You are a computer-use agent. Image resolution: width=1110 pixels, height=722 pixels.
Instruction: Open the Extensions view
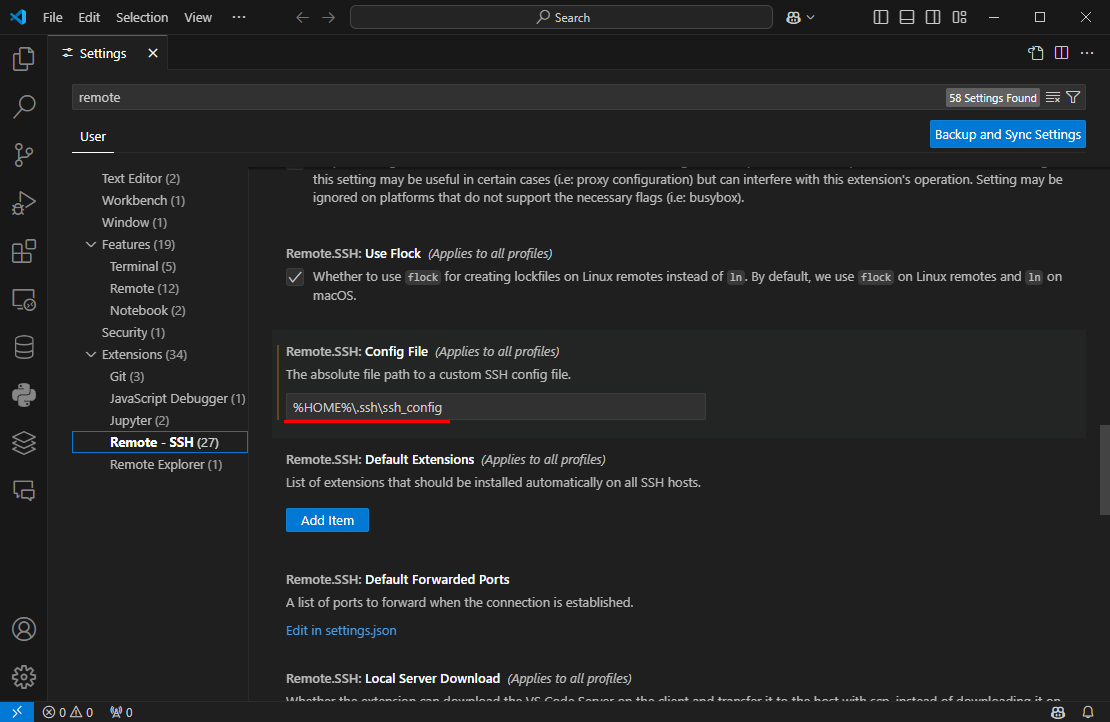point(23,251)
